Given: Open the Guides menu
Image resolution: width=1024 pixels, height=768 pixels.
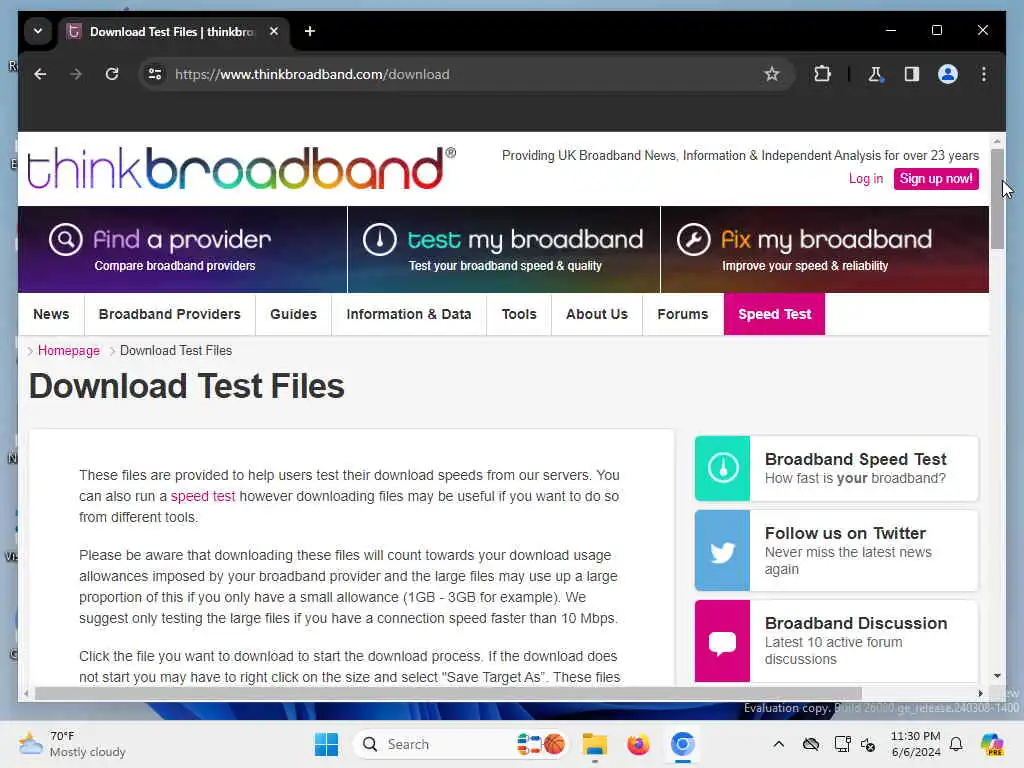Looking at the screenshot, I should (293, 314).
